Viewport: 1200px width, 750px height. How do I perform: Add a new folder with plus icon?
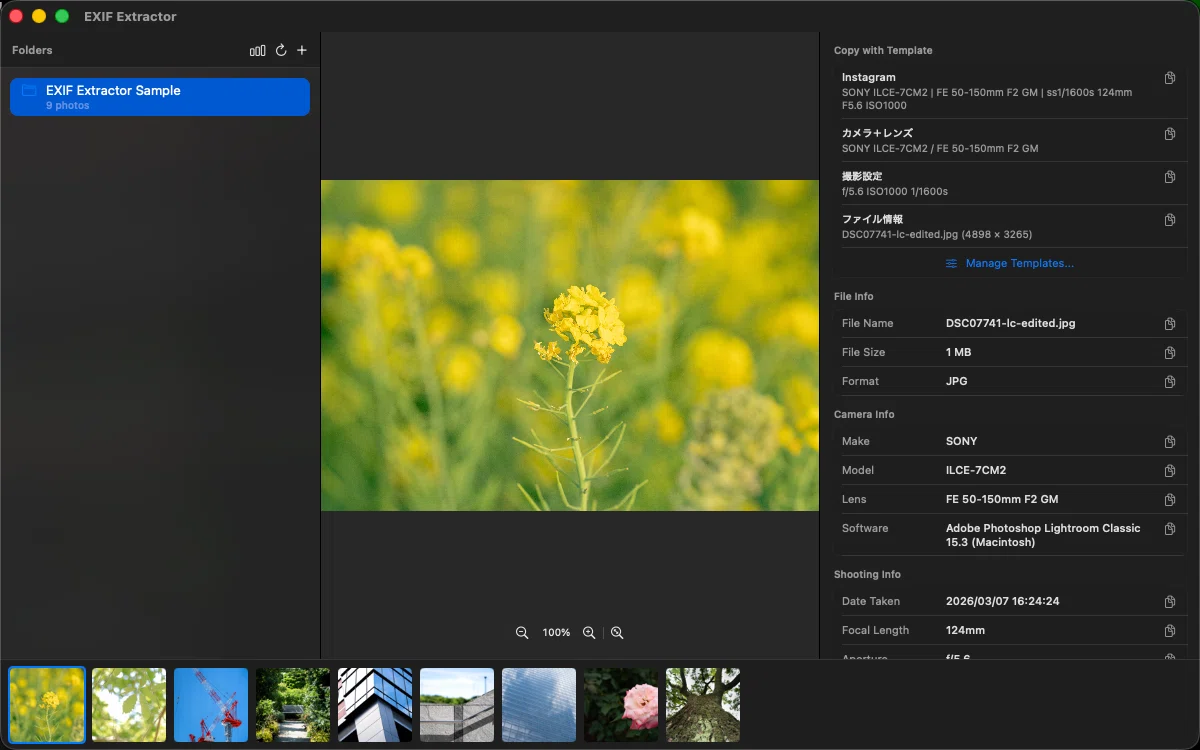302,50
